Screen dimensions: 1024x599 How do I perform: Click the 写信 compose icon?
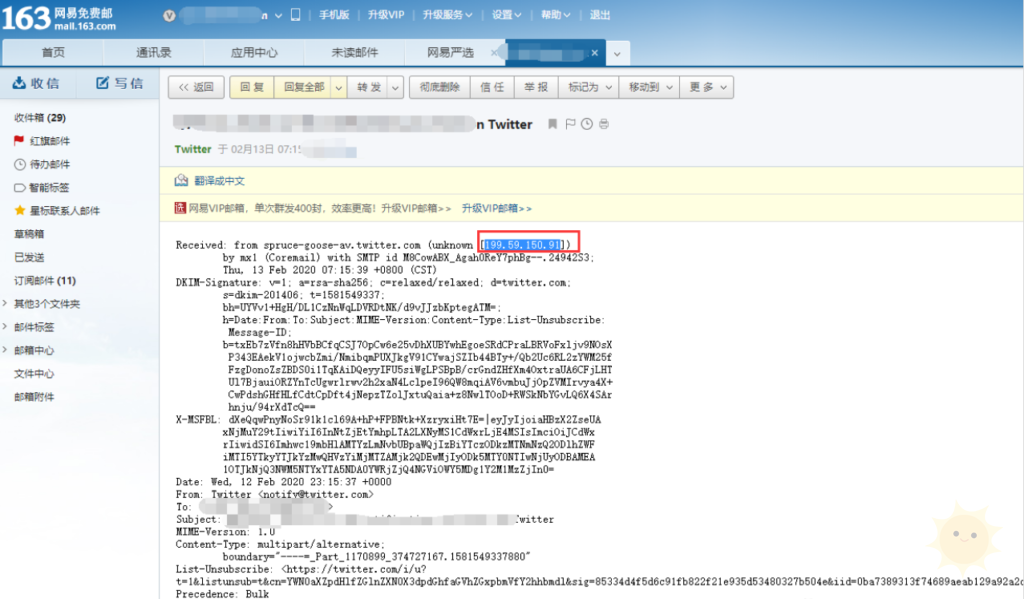pyautogui.click(x=103, y=83)
